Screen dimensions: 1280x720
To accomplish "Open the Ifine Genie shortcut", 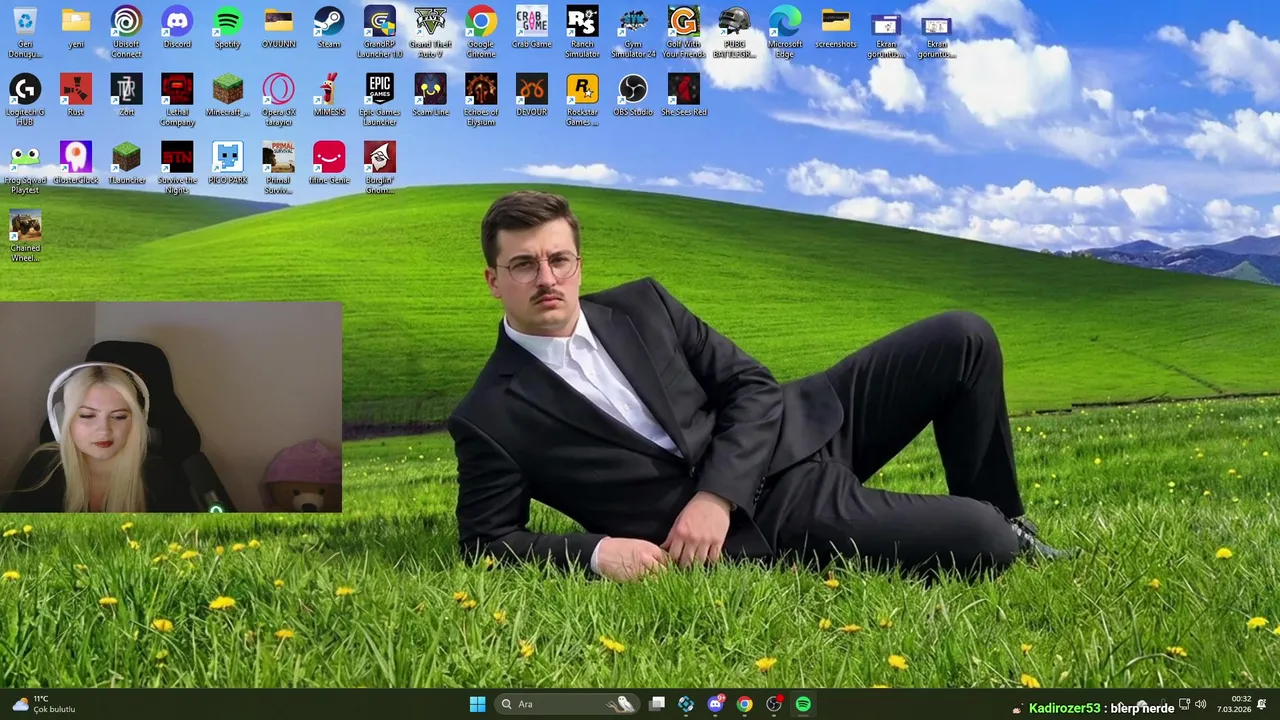I will pyautogui.click(x=329, y=164).
